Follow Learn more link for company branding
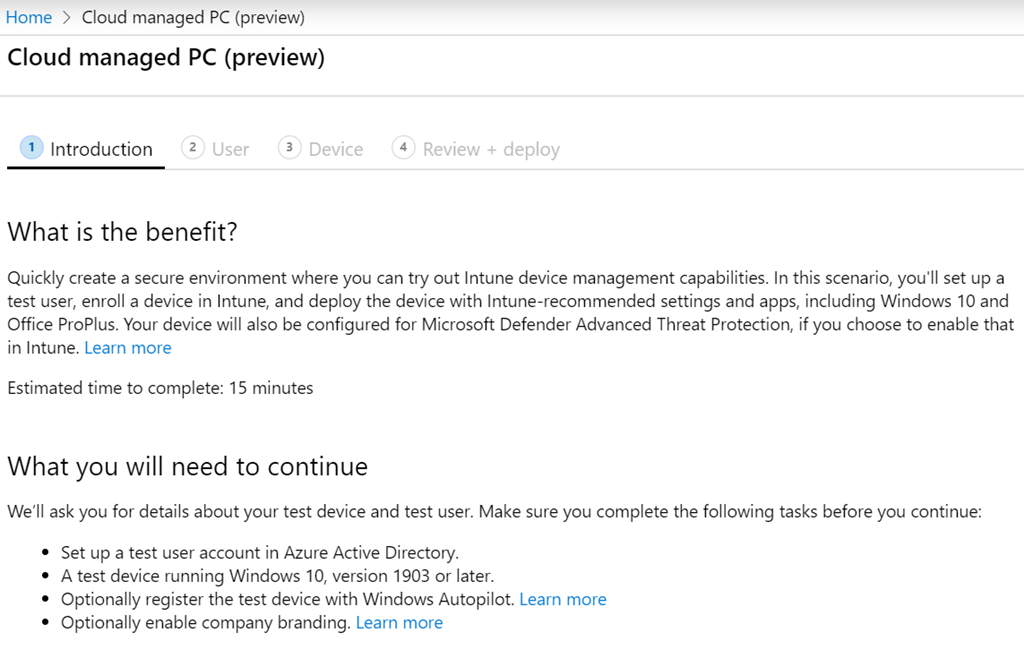Viewport: 1024px width, 658px height. tap(399, 622)
